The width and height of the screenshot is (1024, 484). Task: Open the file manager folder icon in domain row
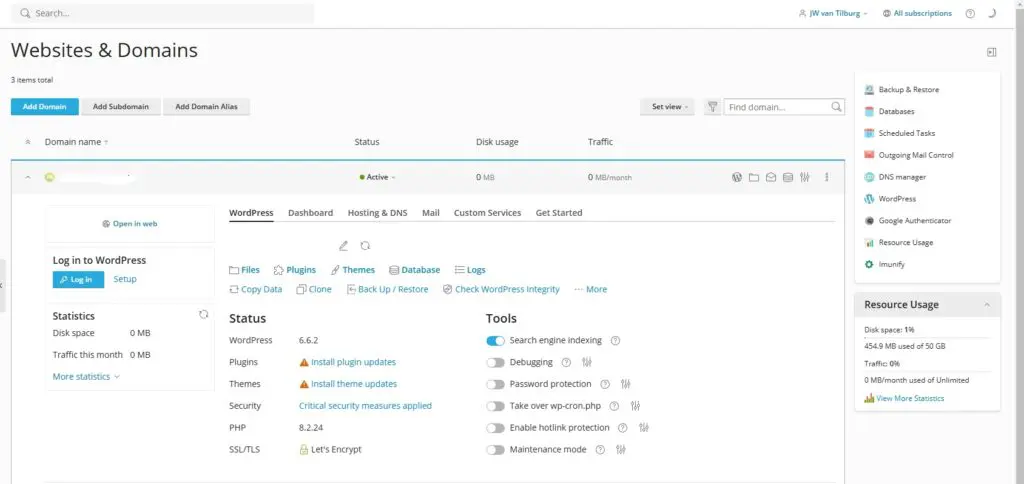click(754, 177)
